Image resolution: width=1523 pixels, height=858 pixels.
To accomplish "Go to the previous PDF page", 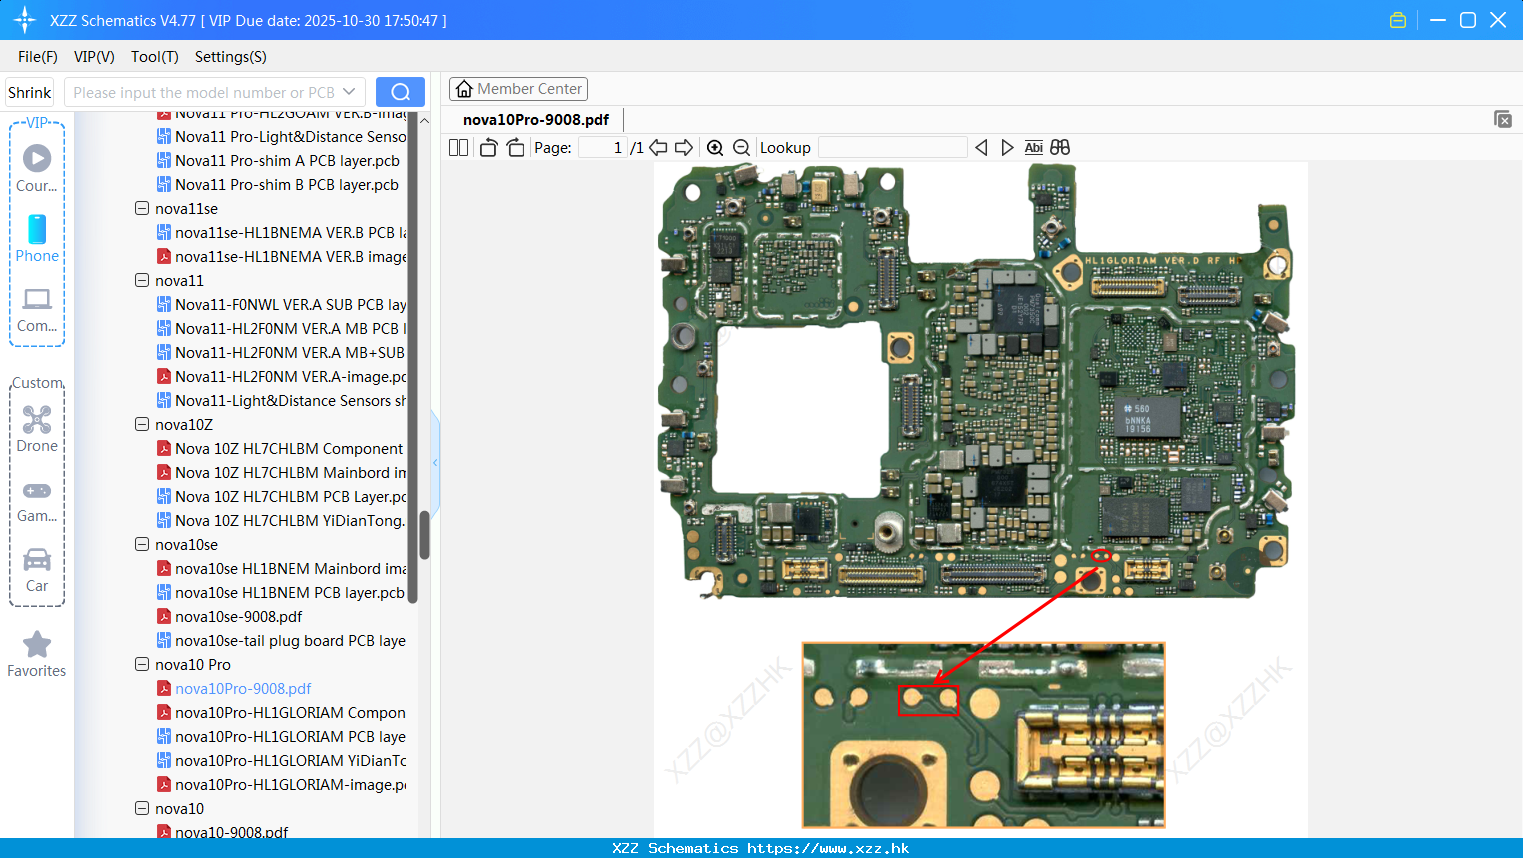I will (658, 148).
